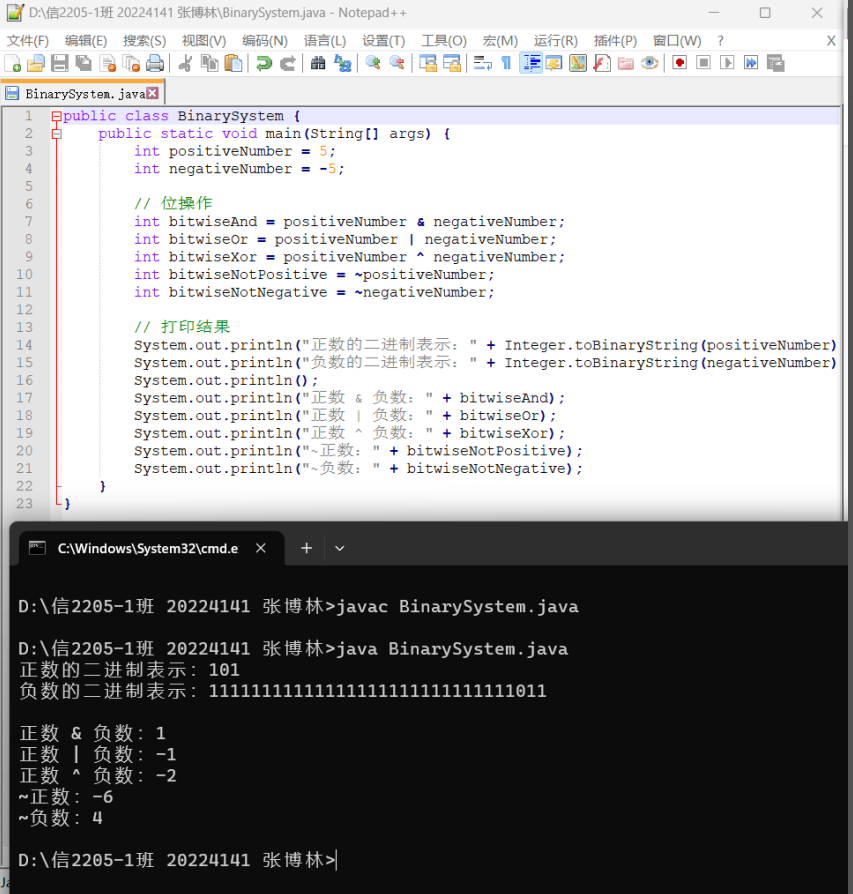
Task: Open Find with the binoculars icon
Action: tap(318, 63)
